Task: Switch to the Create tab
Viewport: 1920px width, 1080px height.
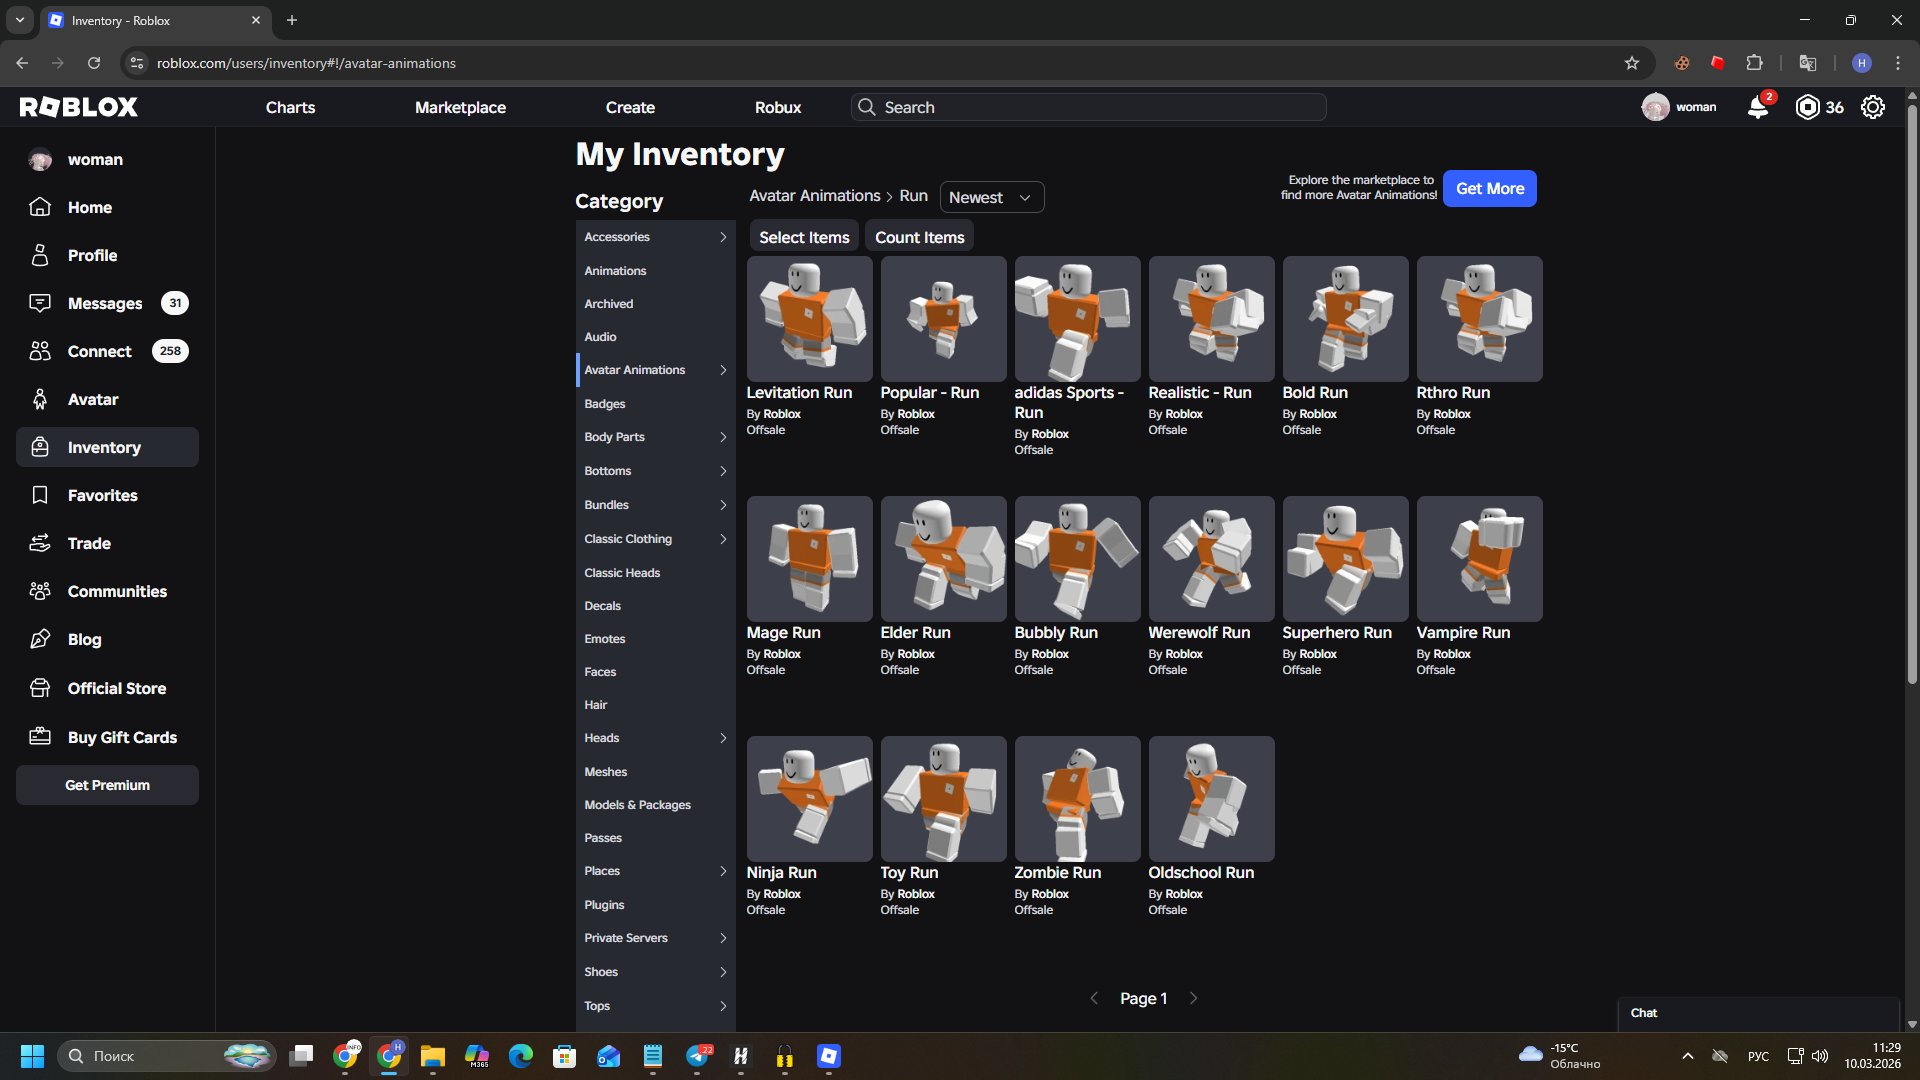Action: (630, 107)
